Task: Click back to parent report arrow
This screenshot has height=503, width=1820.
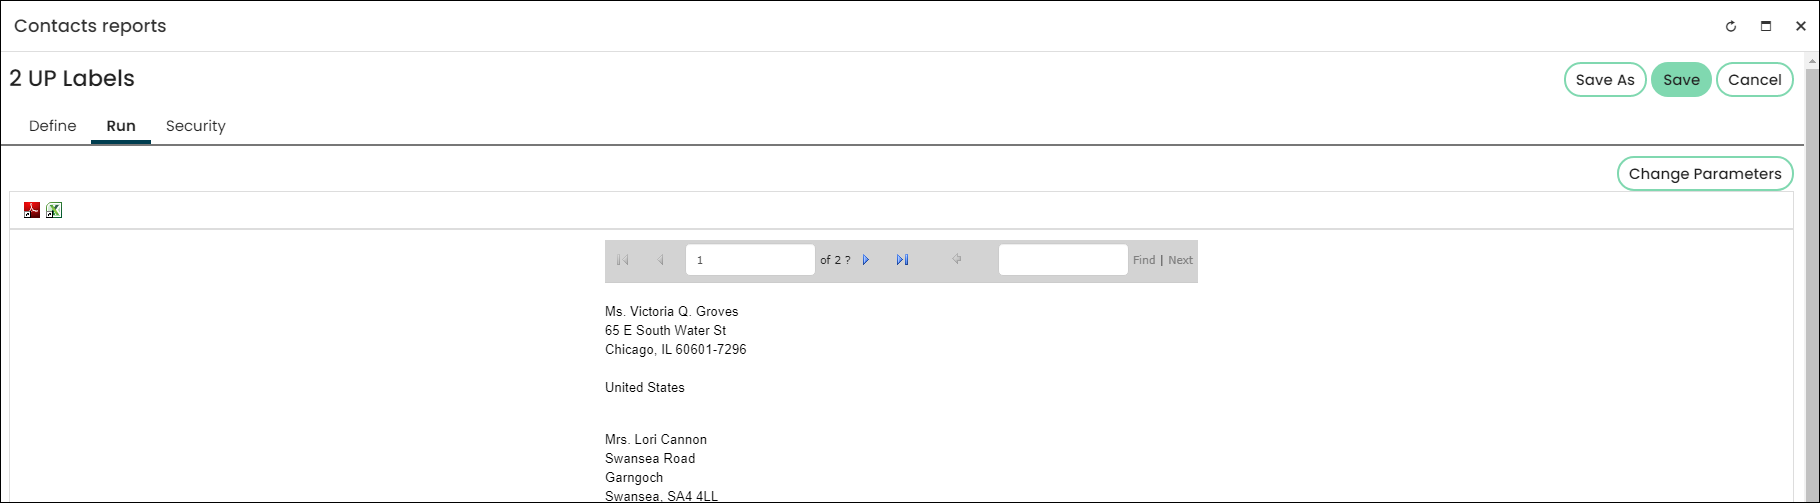Action: (957, 259)
